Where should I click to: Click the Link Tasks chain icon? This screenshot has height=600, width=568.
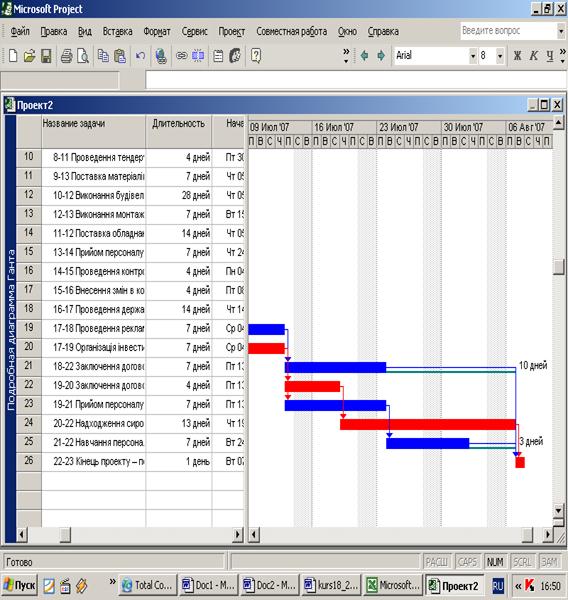tap(181, 56)
